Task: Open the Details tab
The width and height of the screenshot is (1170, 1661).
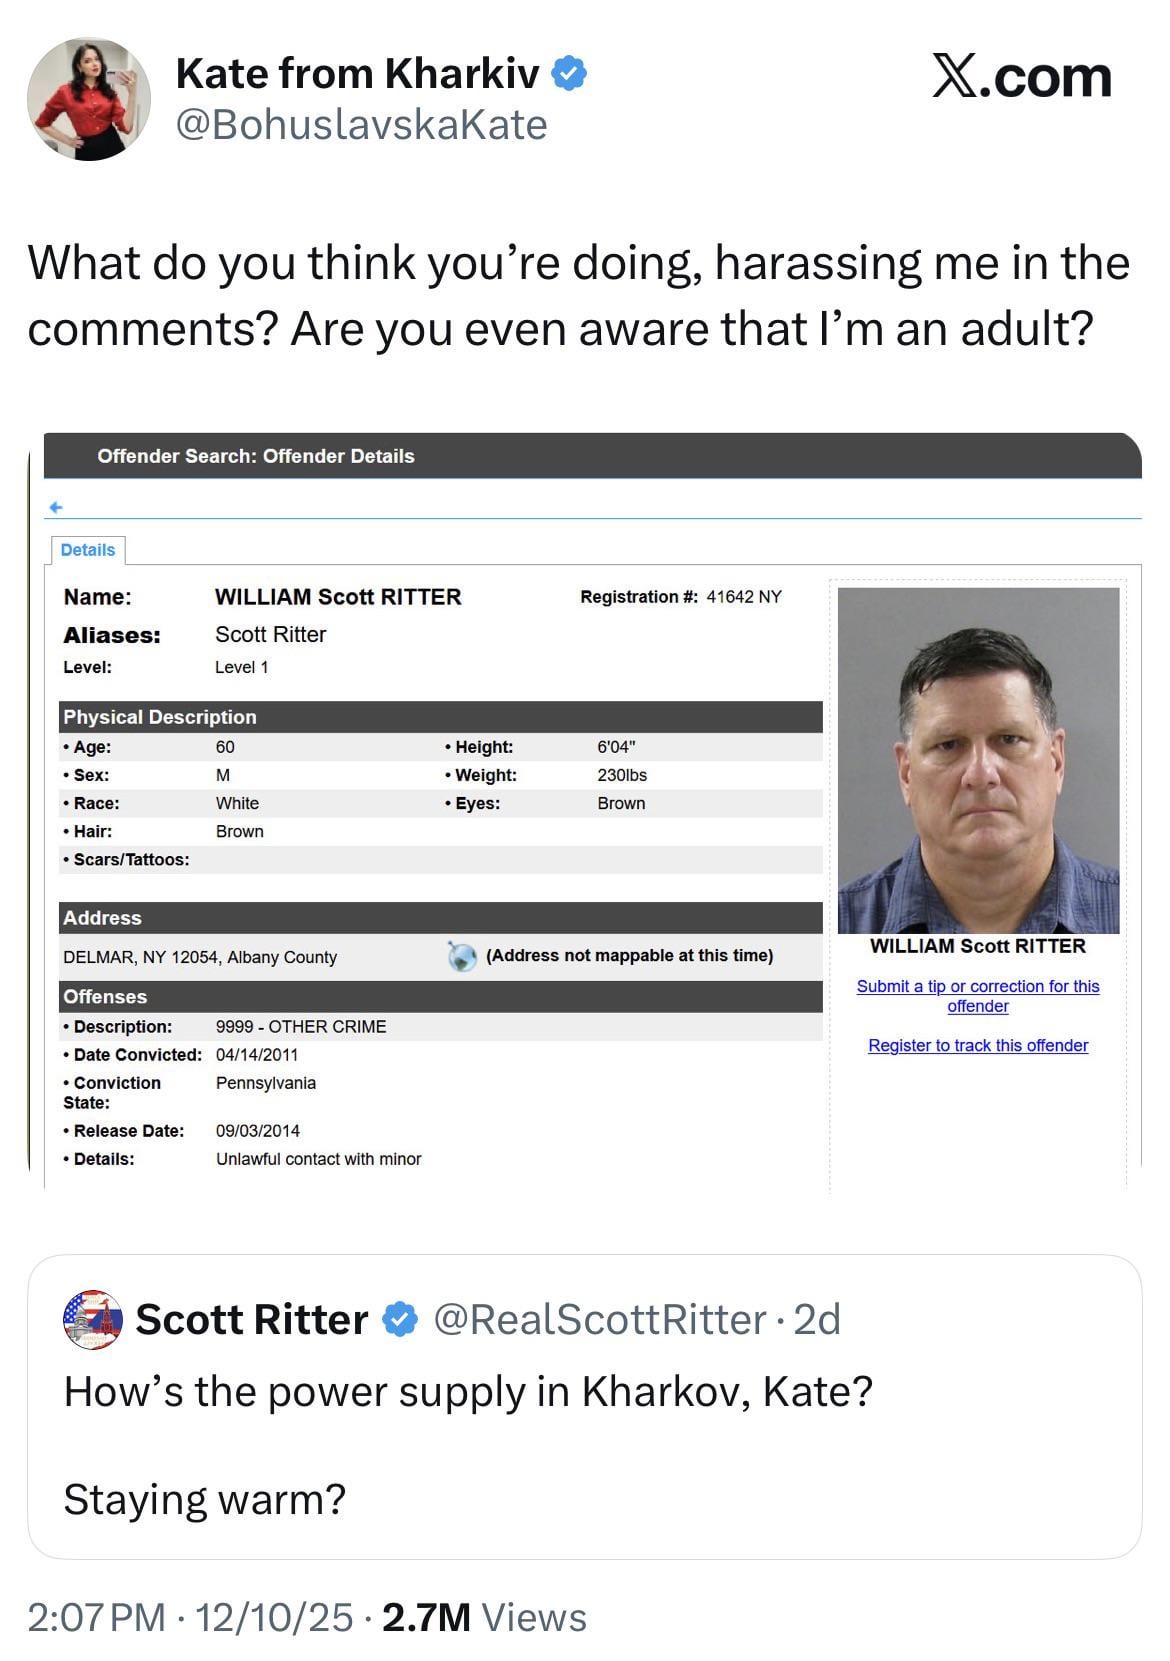Action: point(88,550)
